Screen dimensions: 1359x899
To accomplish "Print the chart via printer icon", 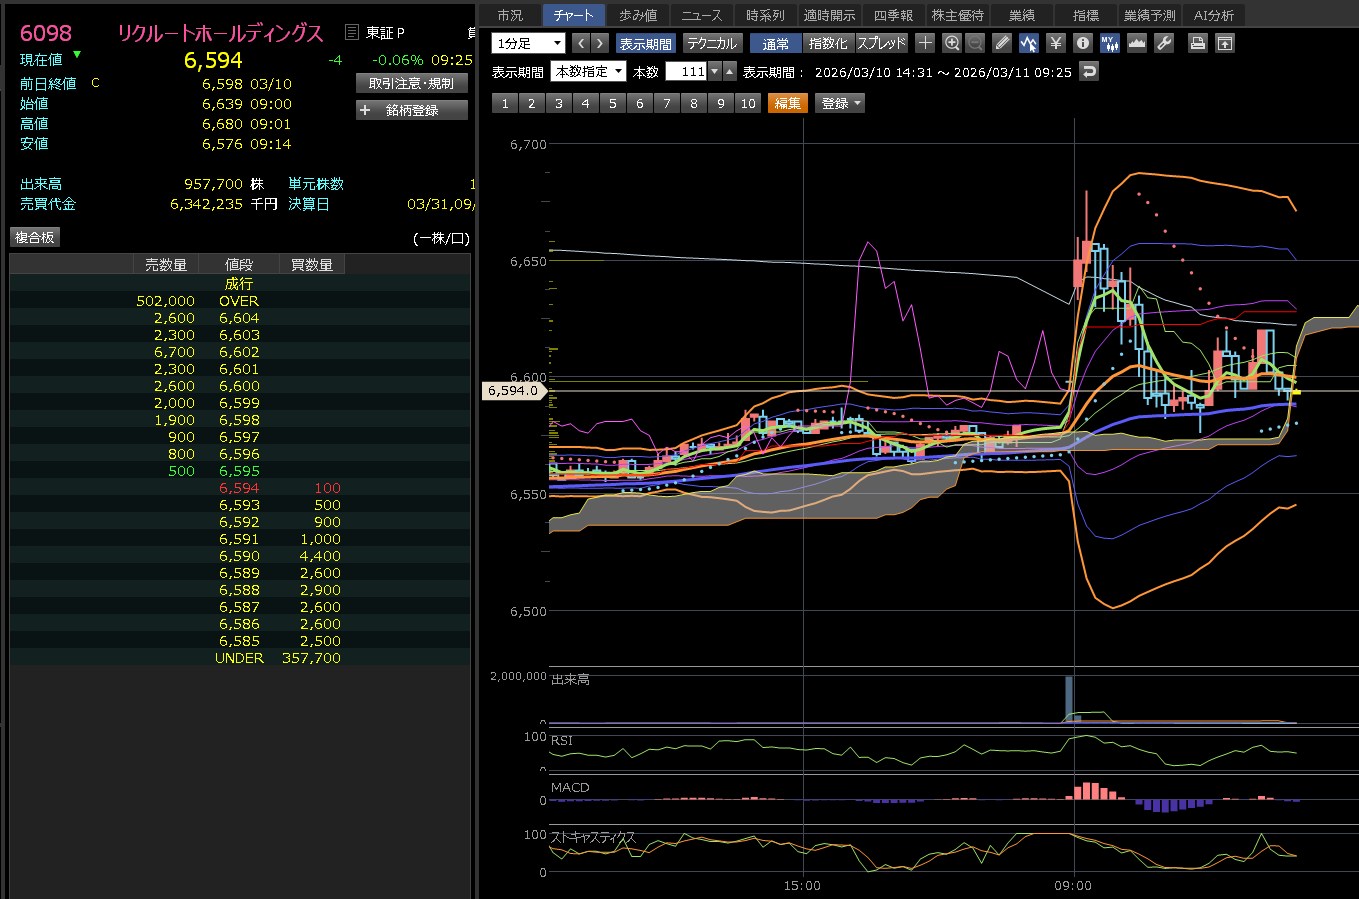I will point(1197,43).
